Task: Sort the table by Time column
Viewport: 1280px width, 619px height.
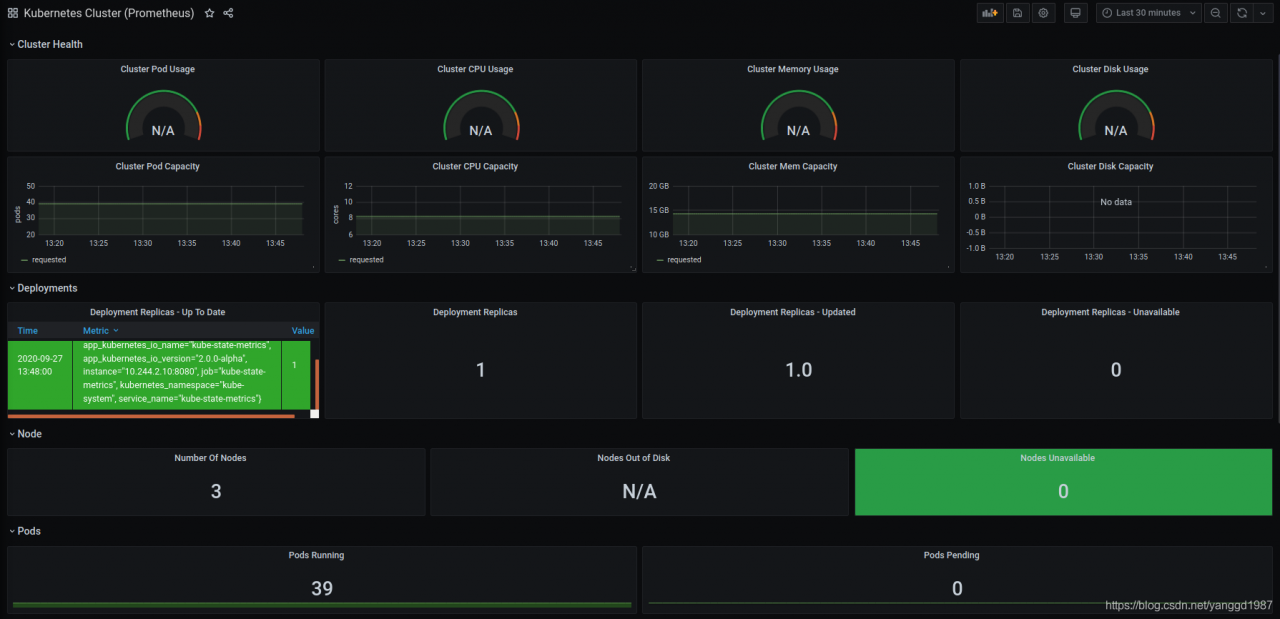Action: [x=28, y=330]
